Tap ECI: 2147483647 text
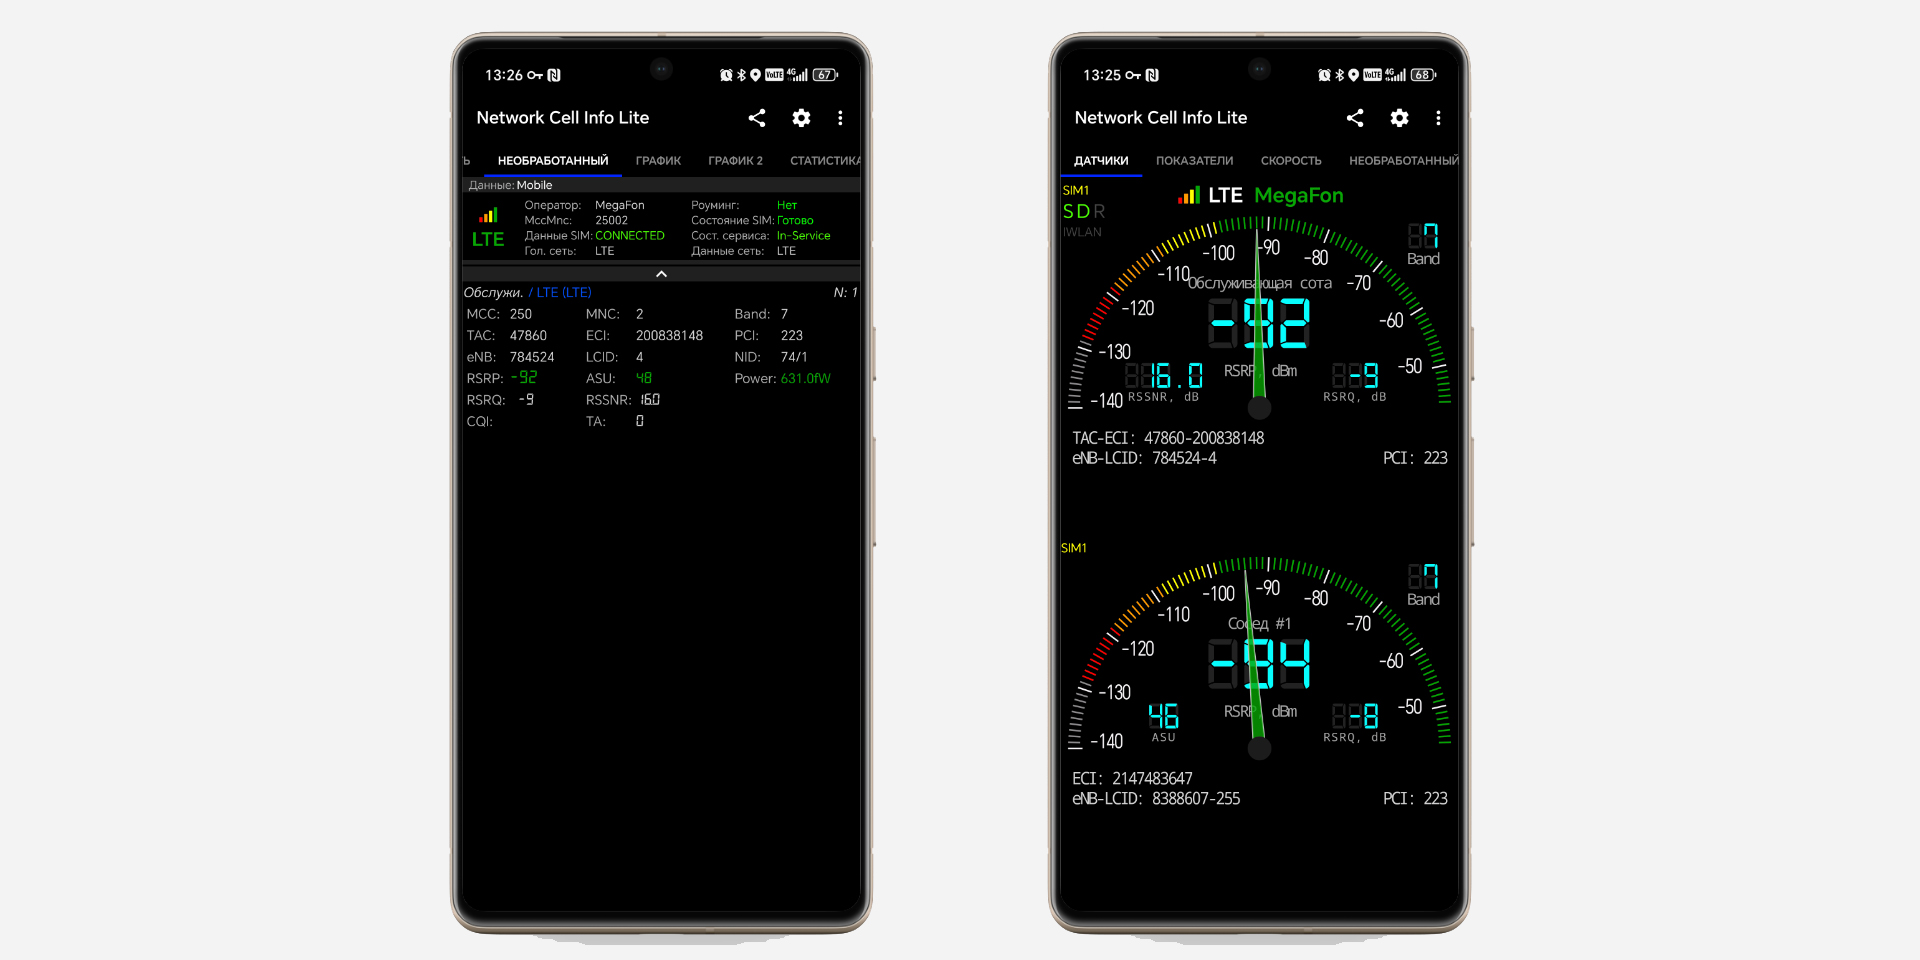This screenshot has height=960, width=1920. tap(1132, 779)
